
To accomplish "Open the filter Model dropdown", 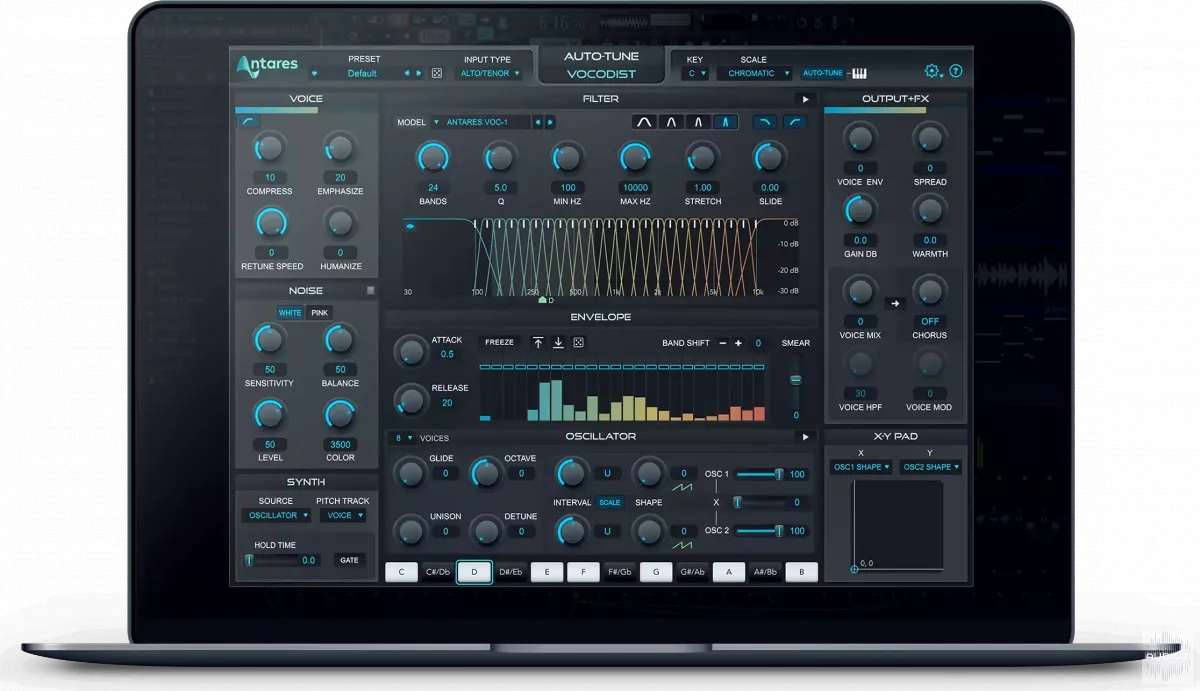I will pyautogui.click(x=481, y=122).
